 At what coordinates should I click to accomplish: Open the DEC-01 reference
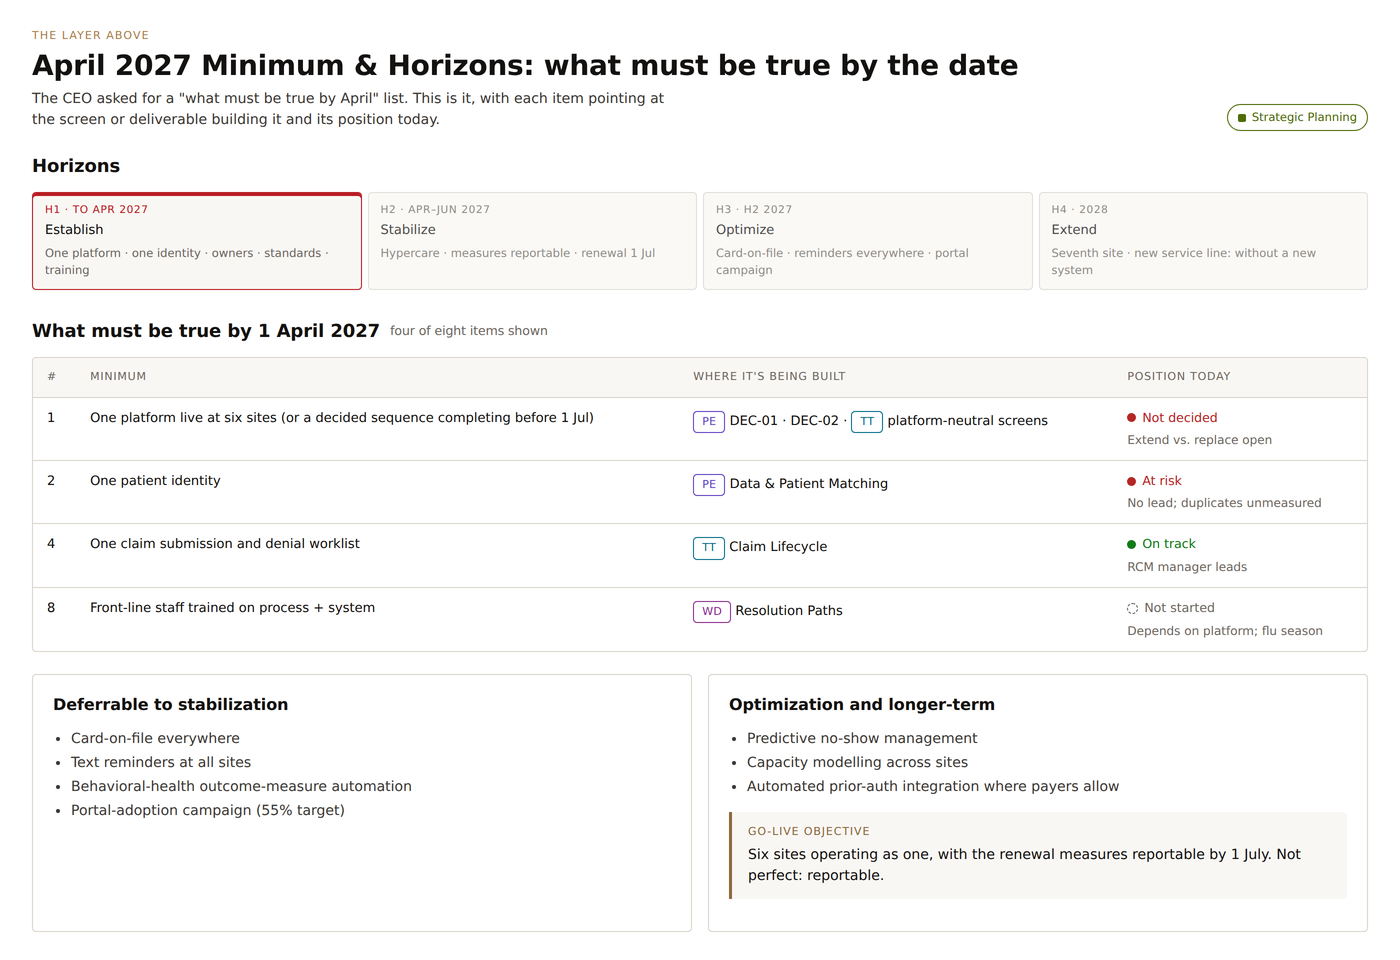(x=754, y=421)
